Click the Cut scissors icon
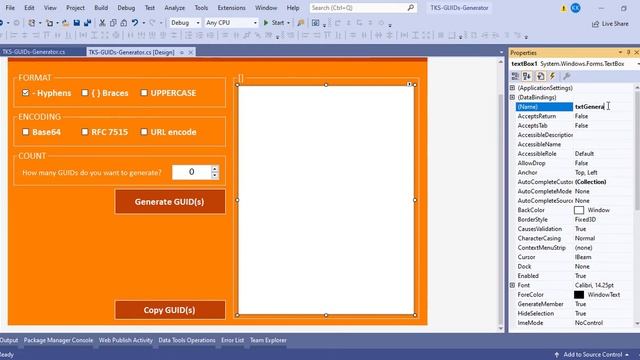The width and height of the screenshot is (640, 360). click(x=102, y=23)
